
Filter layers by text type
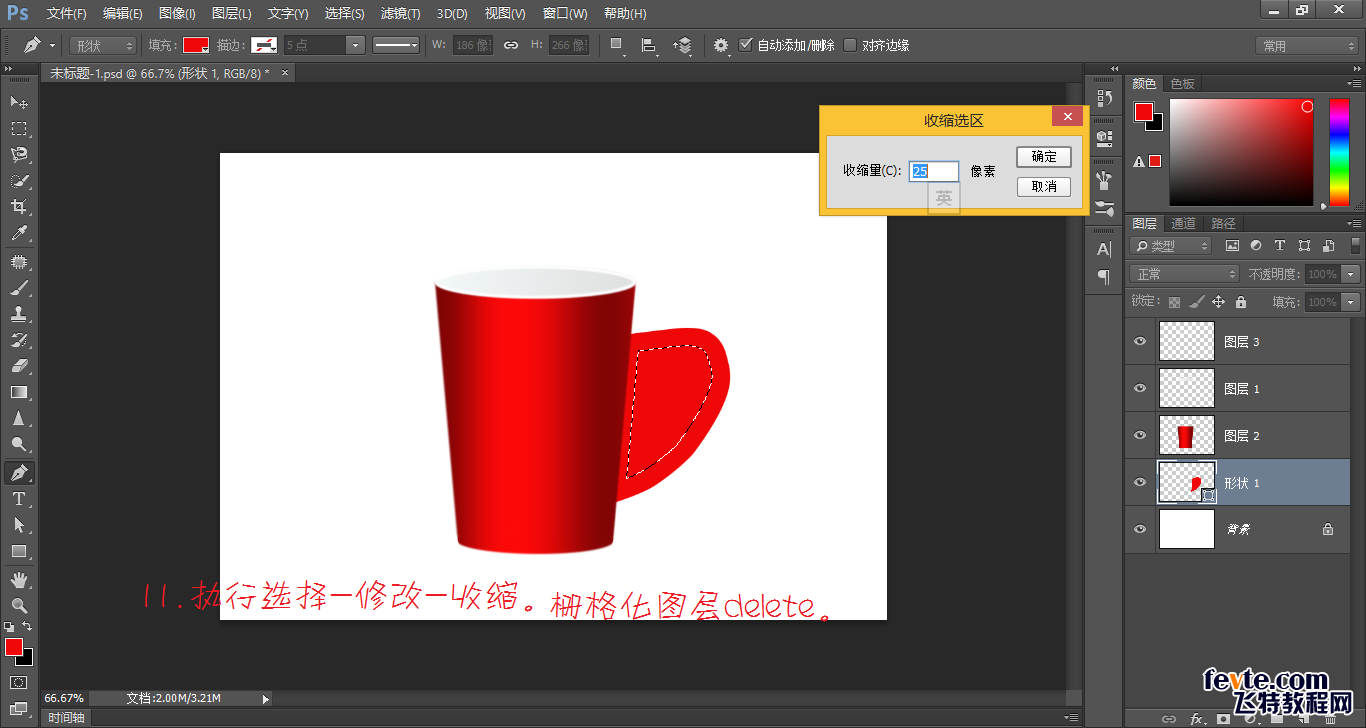1280,245
